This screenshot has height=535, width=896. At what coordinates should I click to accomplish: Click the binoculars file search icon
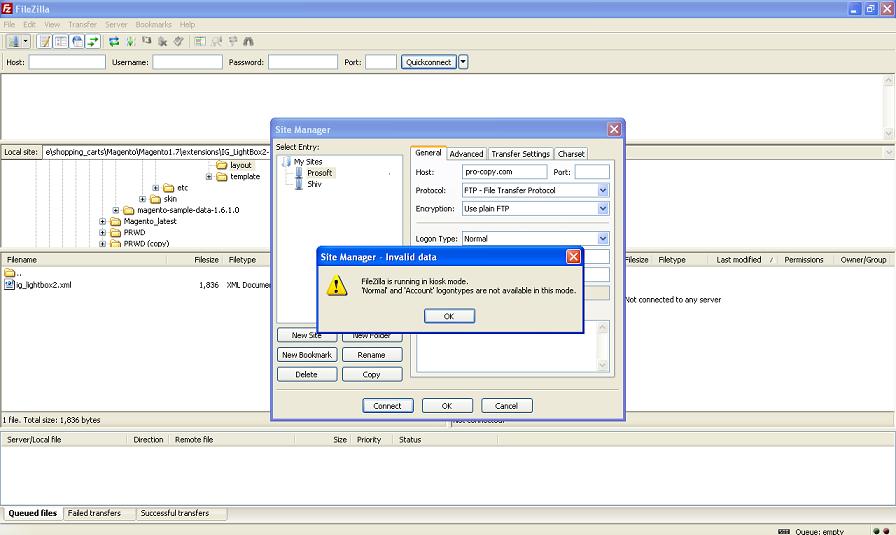coord(249,41)
